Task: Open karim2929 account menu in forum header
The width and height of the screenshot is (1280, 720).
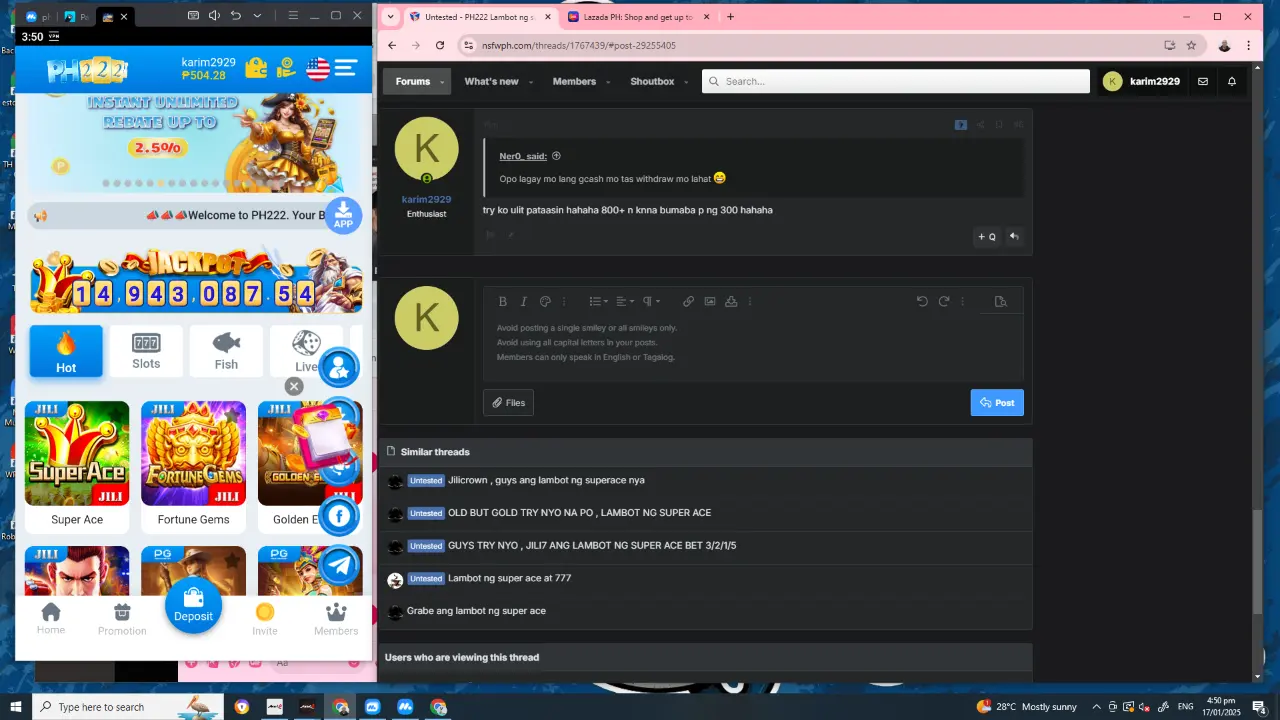Action: tap(1141, 81)
